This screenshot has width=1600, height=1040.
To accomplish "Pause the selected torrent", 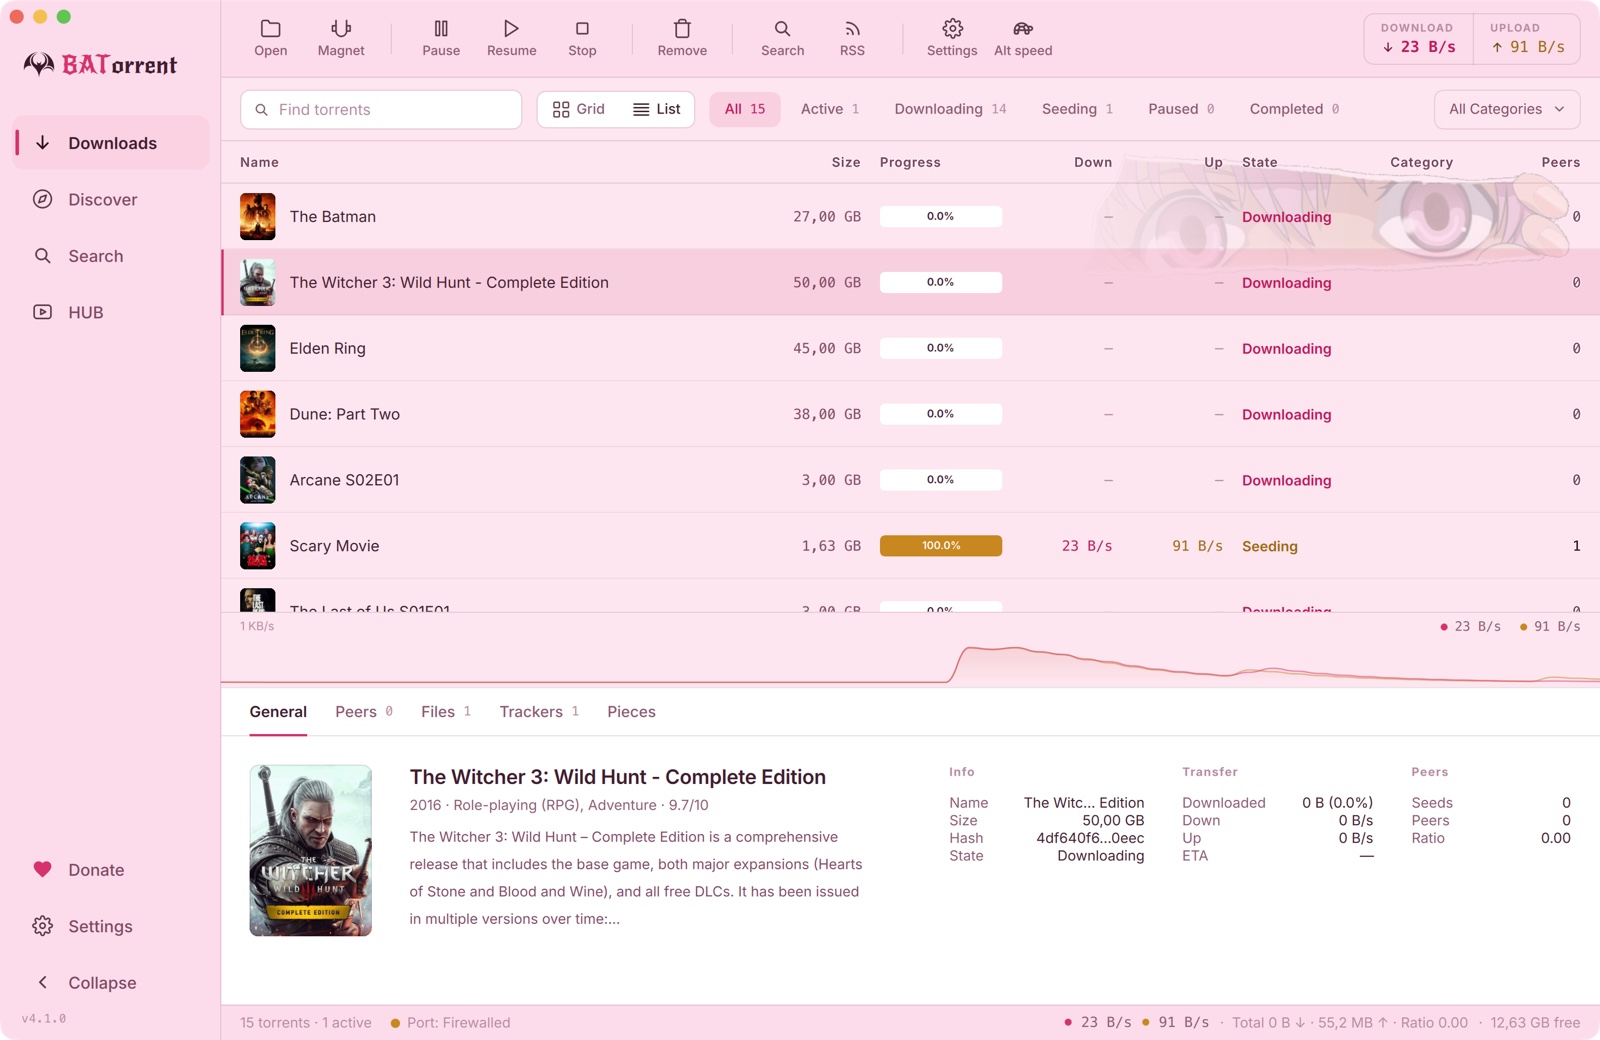I will 441,38.
